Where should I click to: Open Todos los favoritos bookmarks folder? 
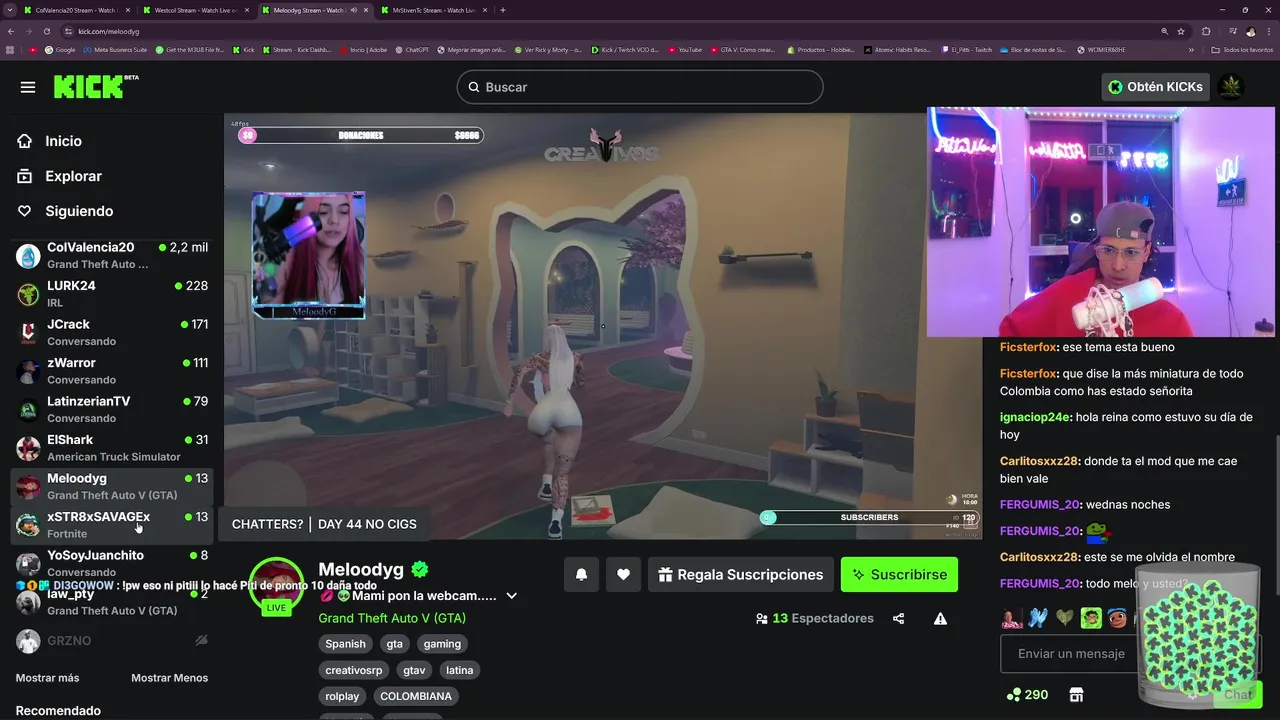click(x=1241, y=49)
